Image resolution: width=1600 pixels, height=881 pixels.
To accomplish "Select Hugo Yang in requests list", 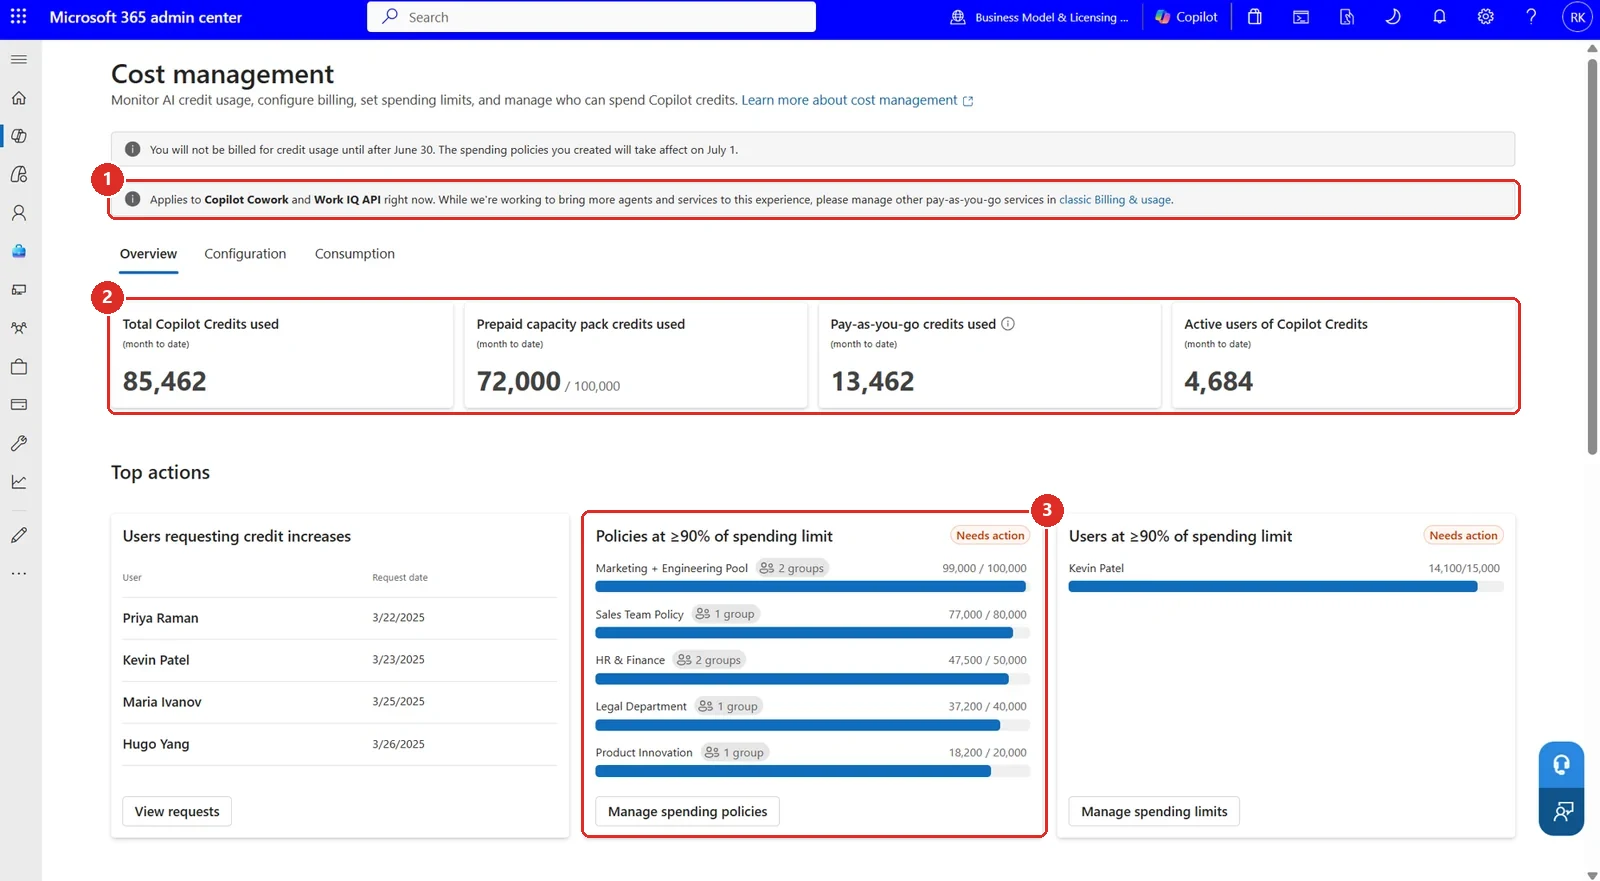I will coord(156,744).
